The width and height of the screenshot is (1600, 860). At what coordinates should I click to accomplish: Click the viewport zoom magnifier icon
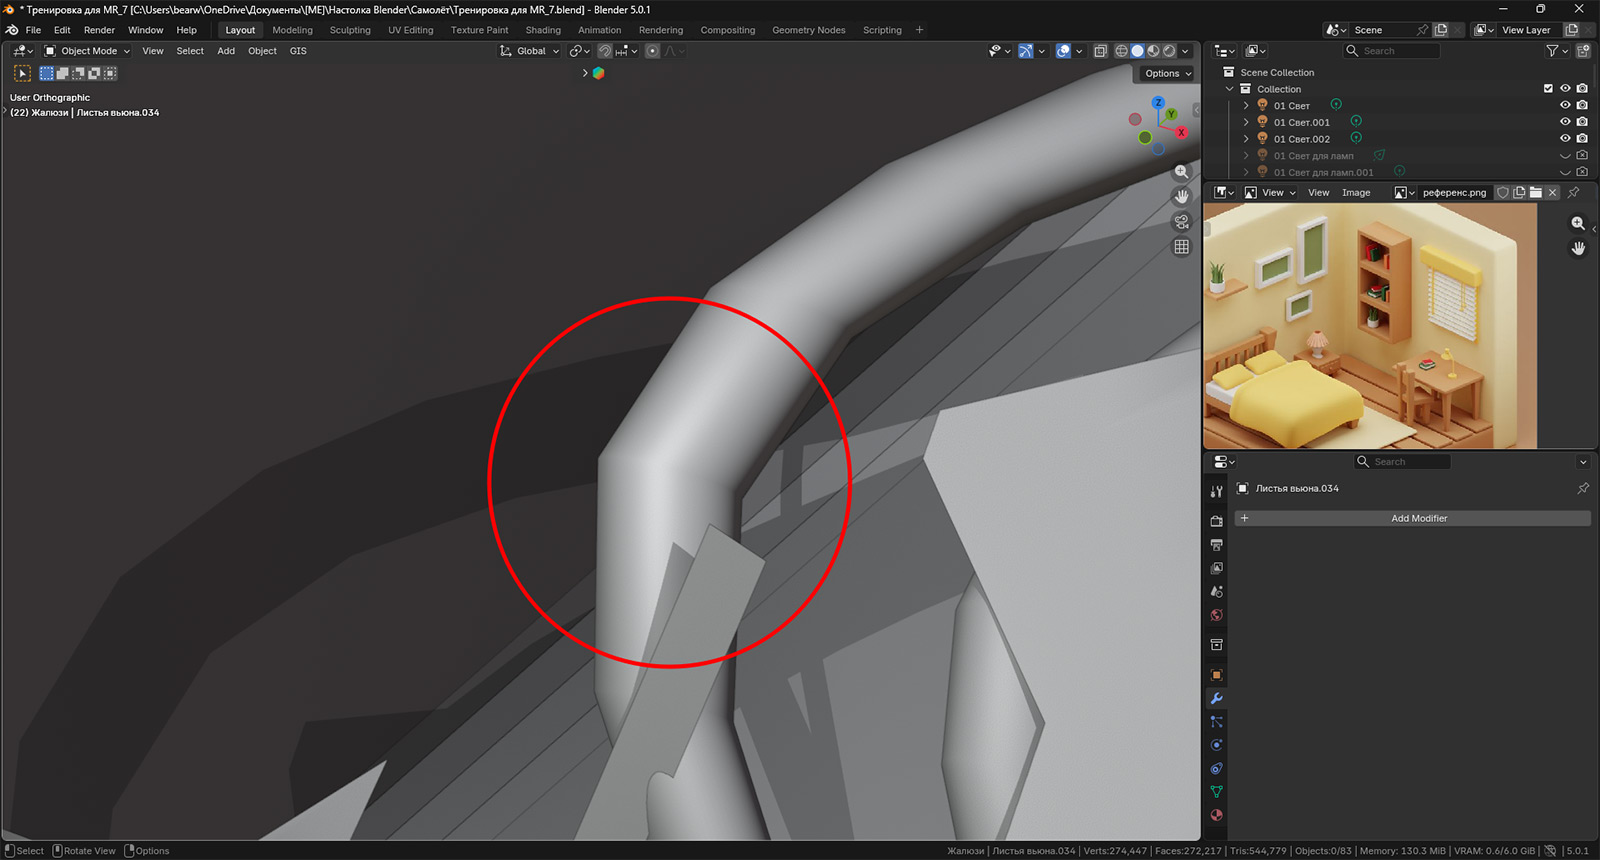1181,172
